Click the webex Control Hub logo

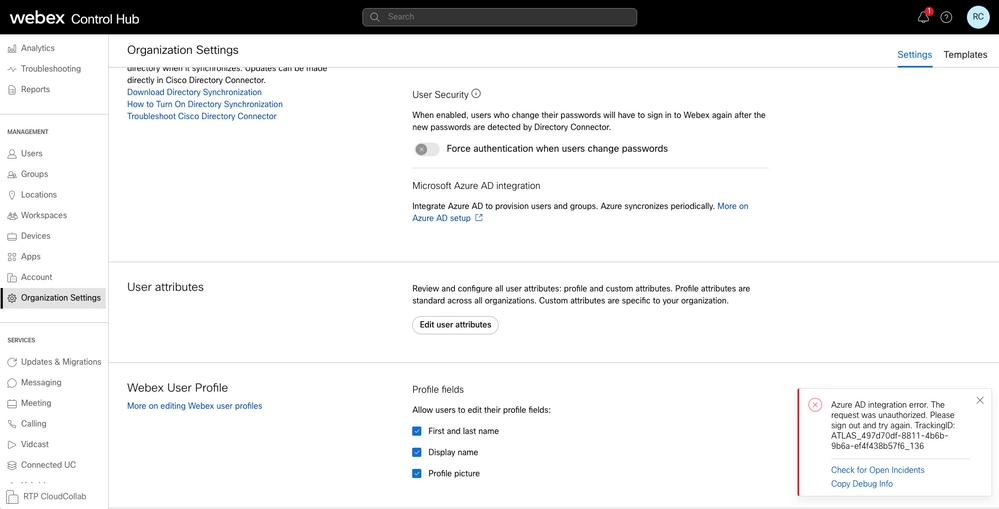[75, 18]
